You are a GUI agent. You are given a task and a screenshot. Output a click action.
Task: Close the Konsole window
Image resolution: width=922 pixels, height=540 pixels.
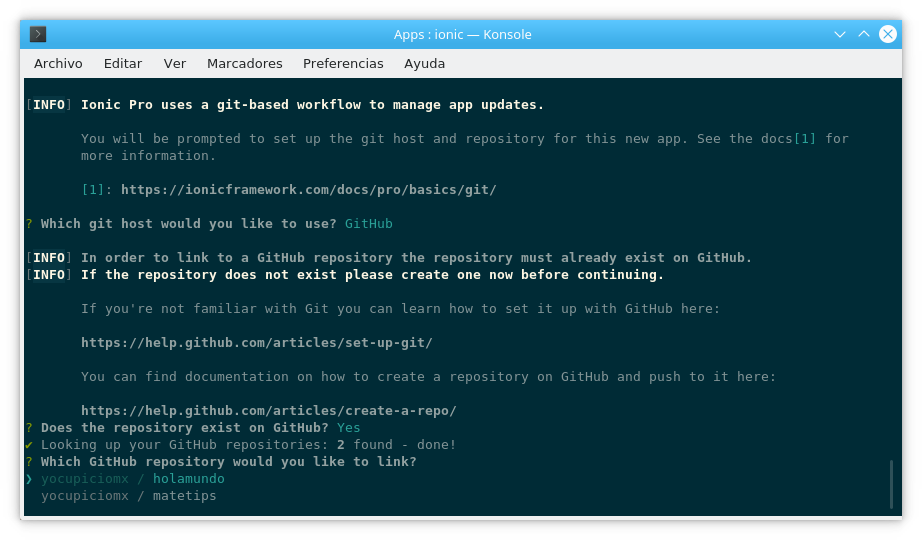[888, 34]
